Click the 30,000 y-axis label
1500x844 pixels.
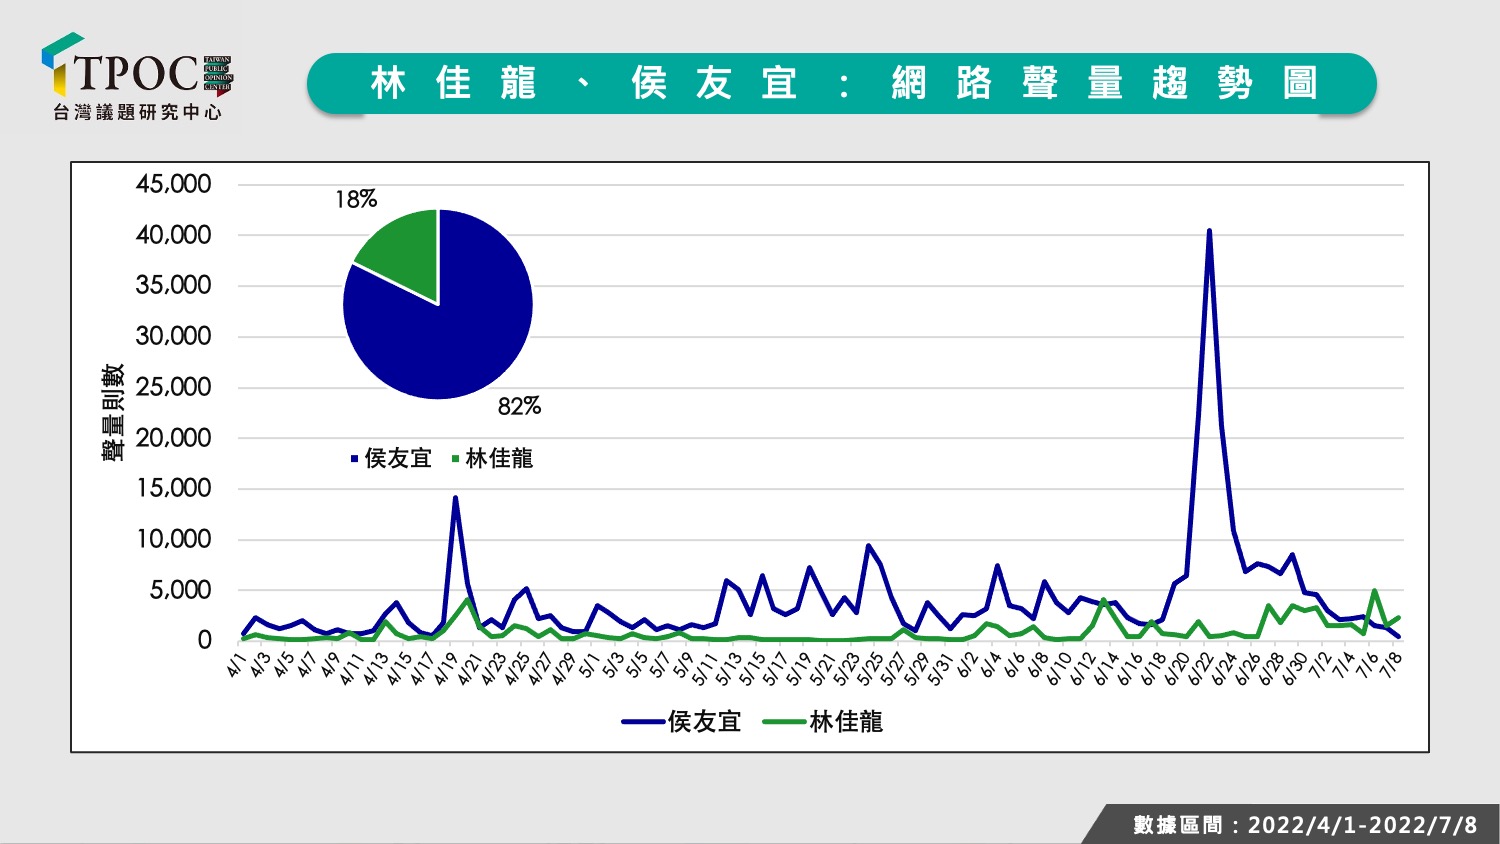(174, 336)
